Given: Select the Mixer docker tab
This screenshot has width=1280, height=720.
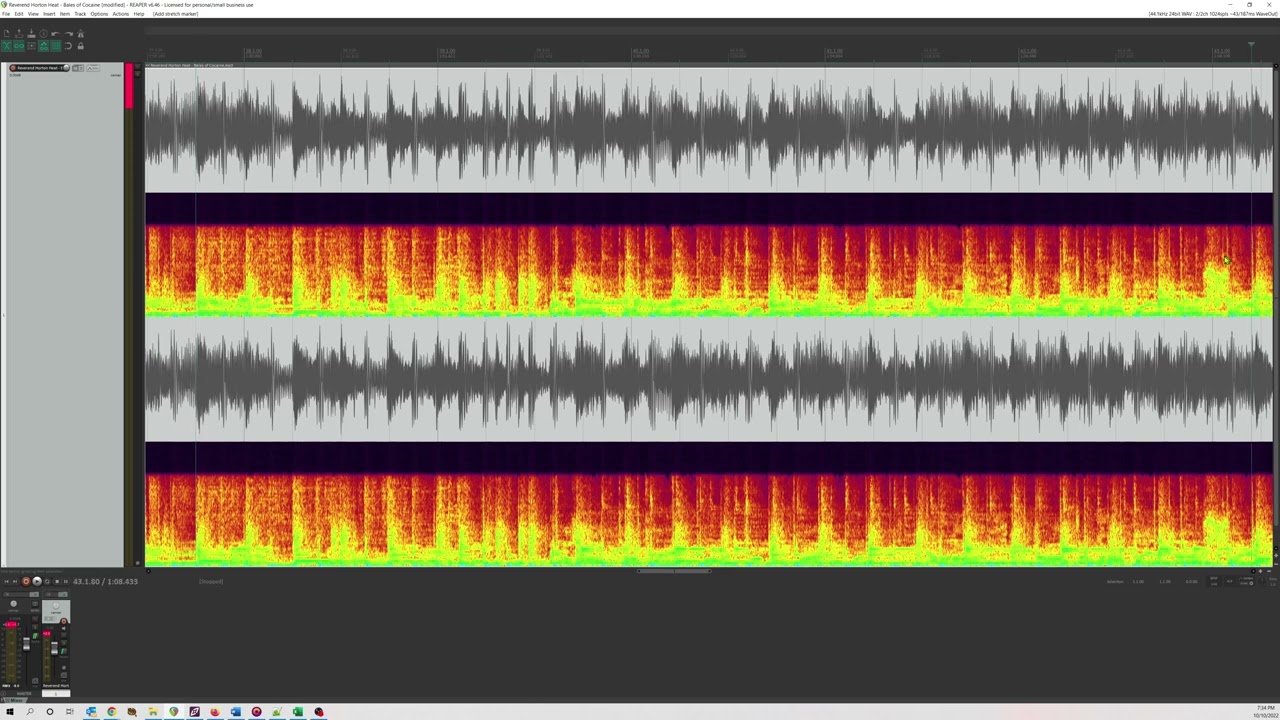Looking at the screenshot, I should [x=15, y=699].
